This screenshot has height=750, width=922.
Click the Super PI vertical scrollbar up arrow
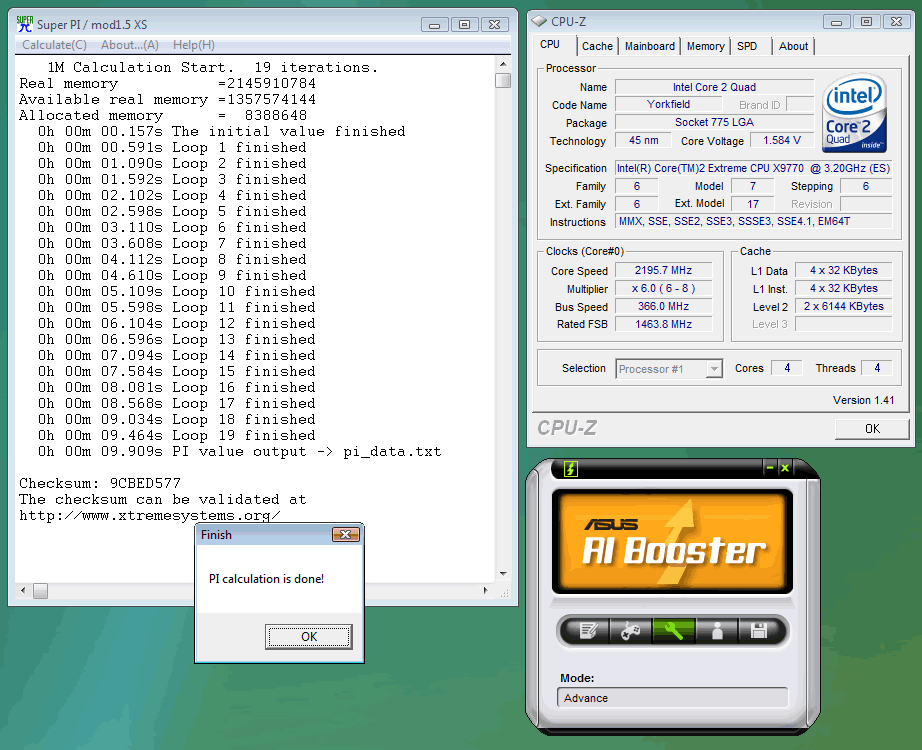[x=503, y=64]
